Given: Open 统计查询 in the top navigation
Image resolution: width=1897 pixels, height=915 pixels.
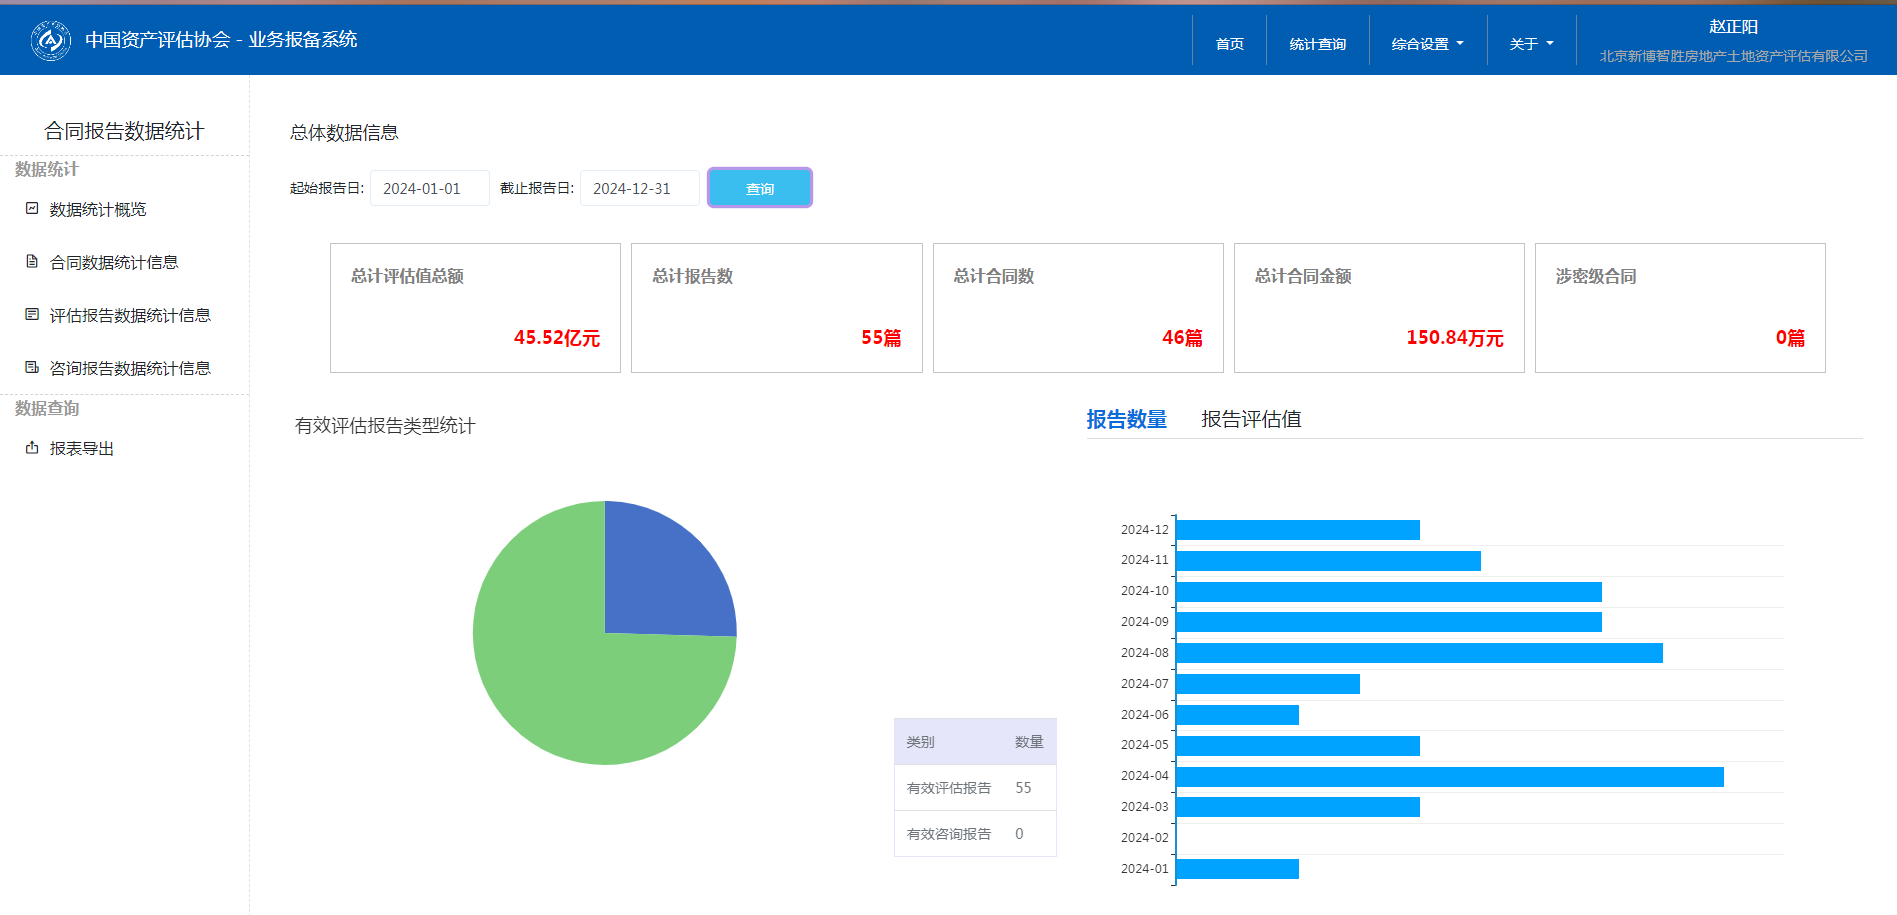Looking at the screenshot, I should (1317, 44).
